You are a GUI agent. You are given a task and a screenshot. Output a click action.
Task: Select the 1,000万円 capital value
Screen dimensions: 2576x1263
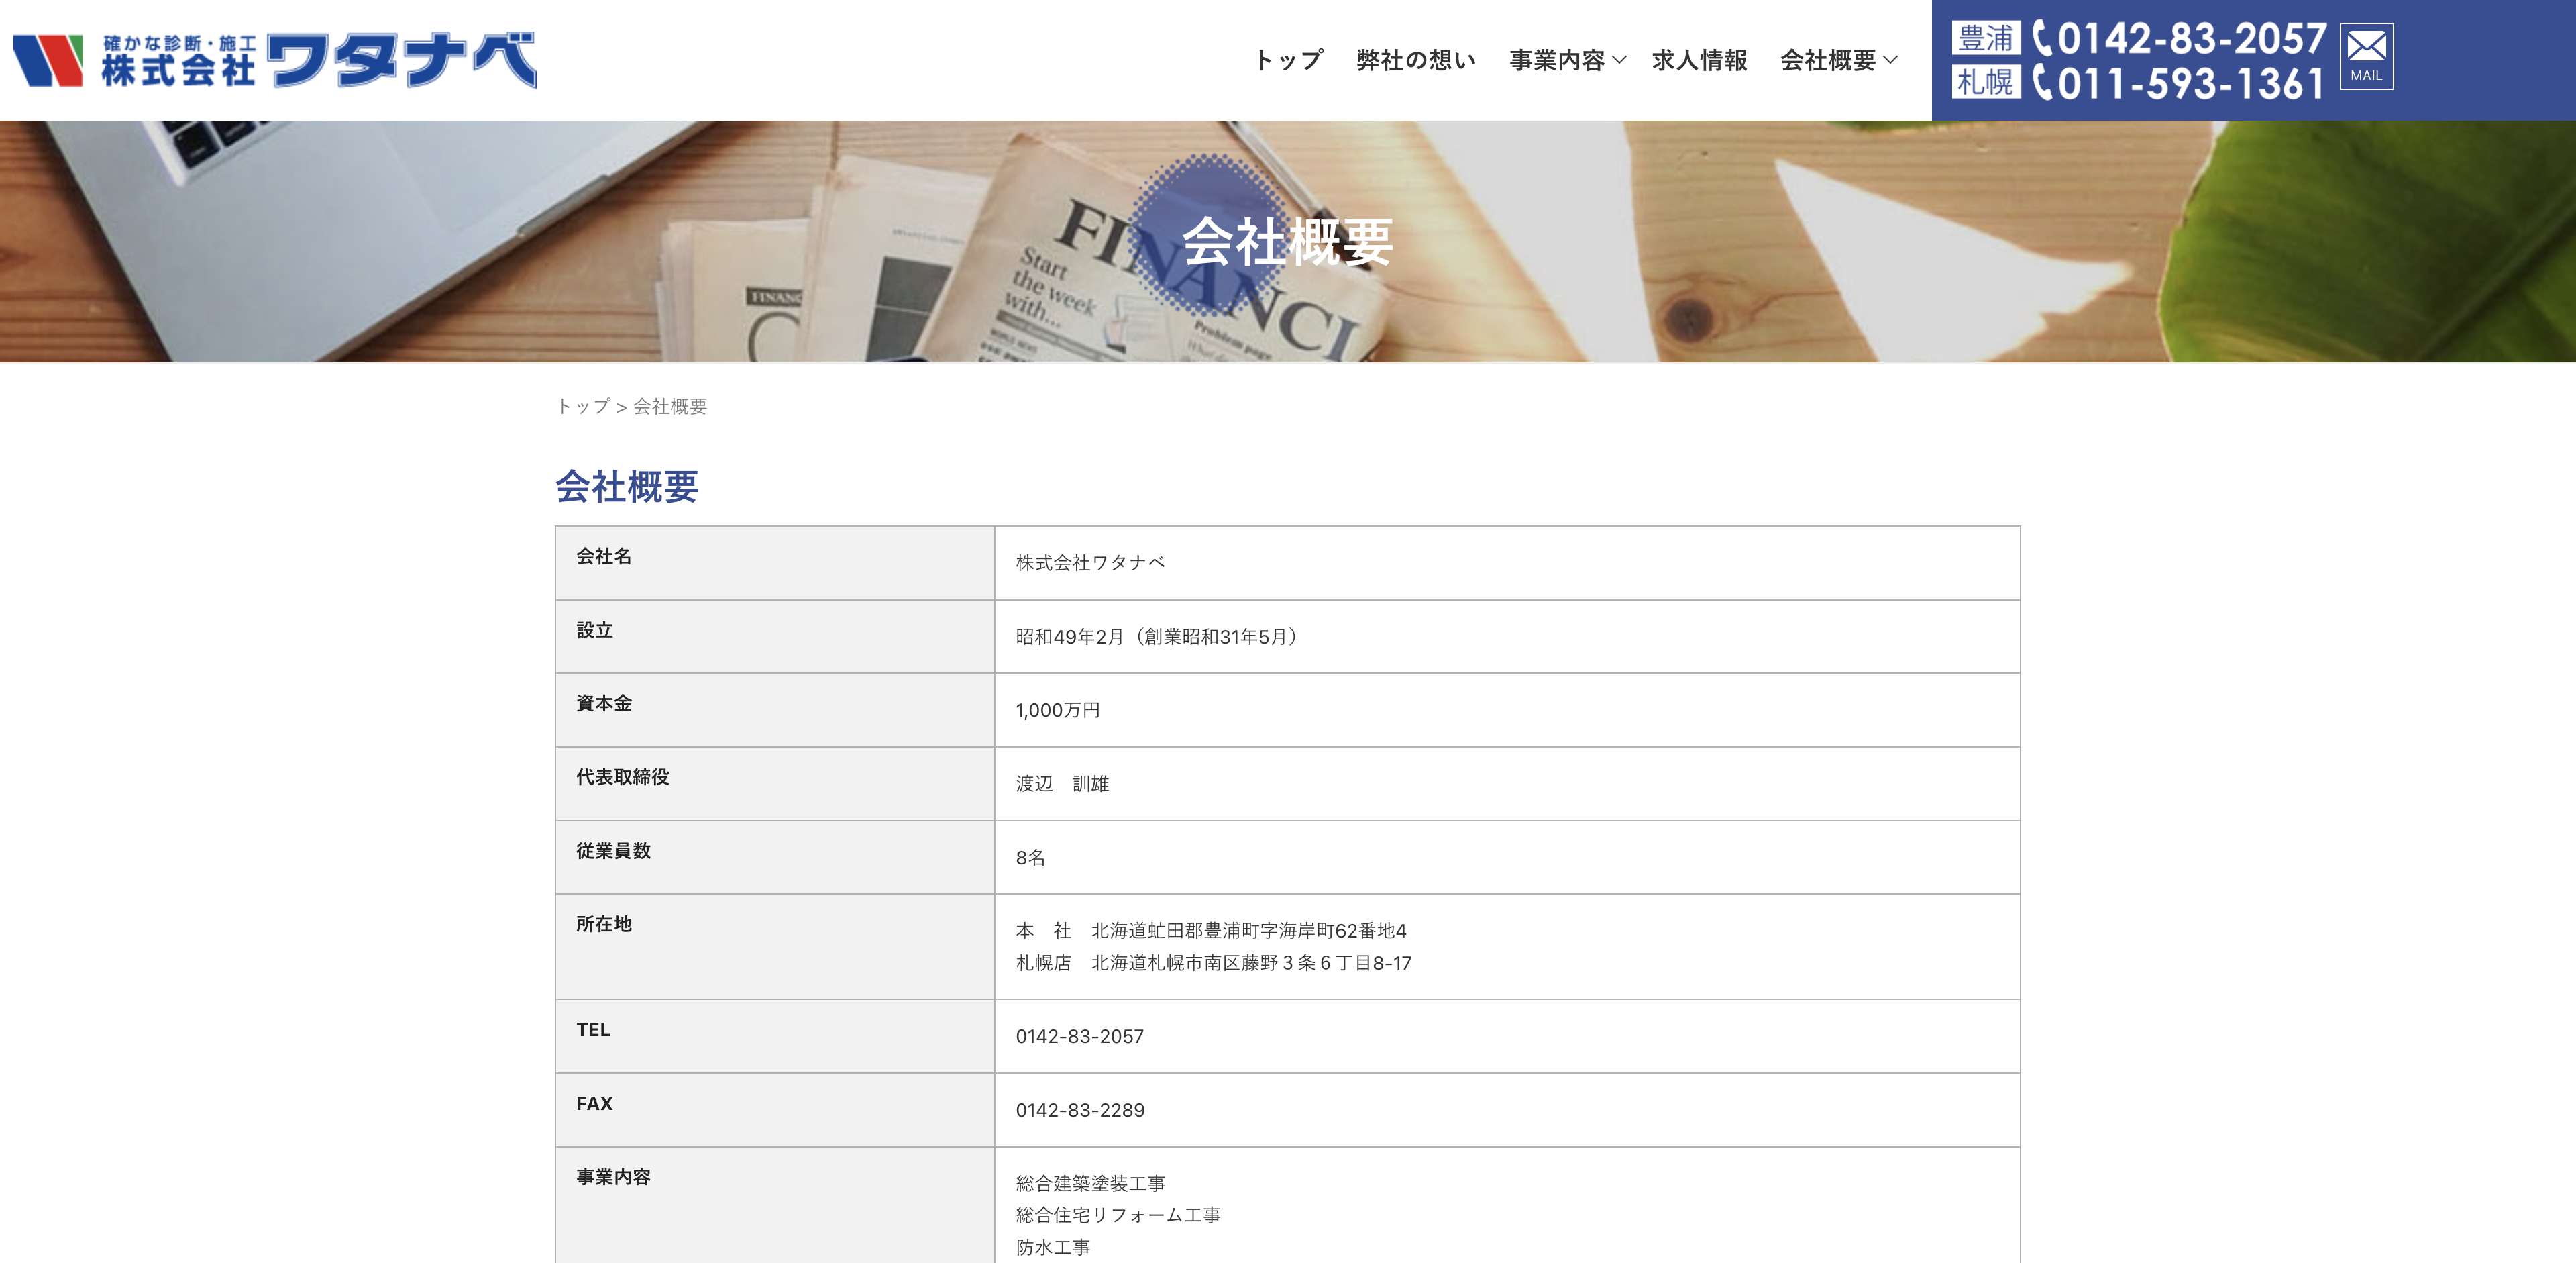pyautogui.click(x=1058, y=710)
